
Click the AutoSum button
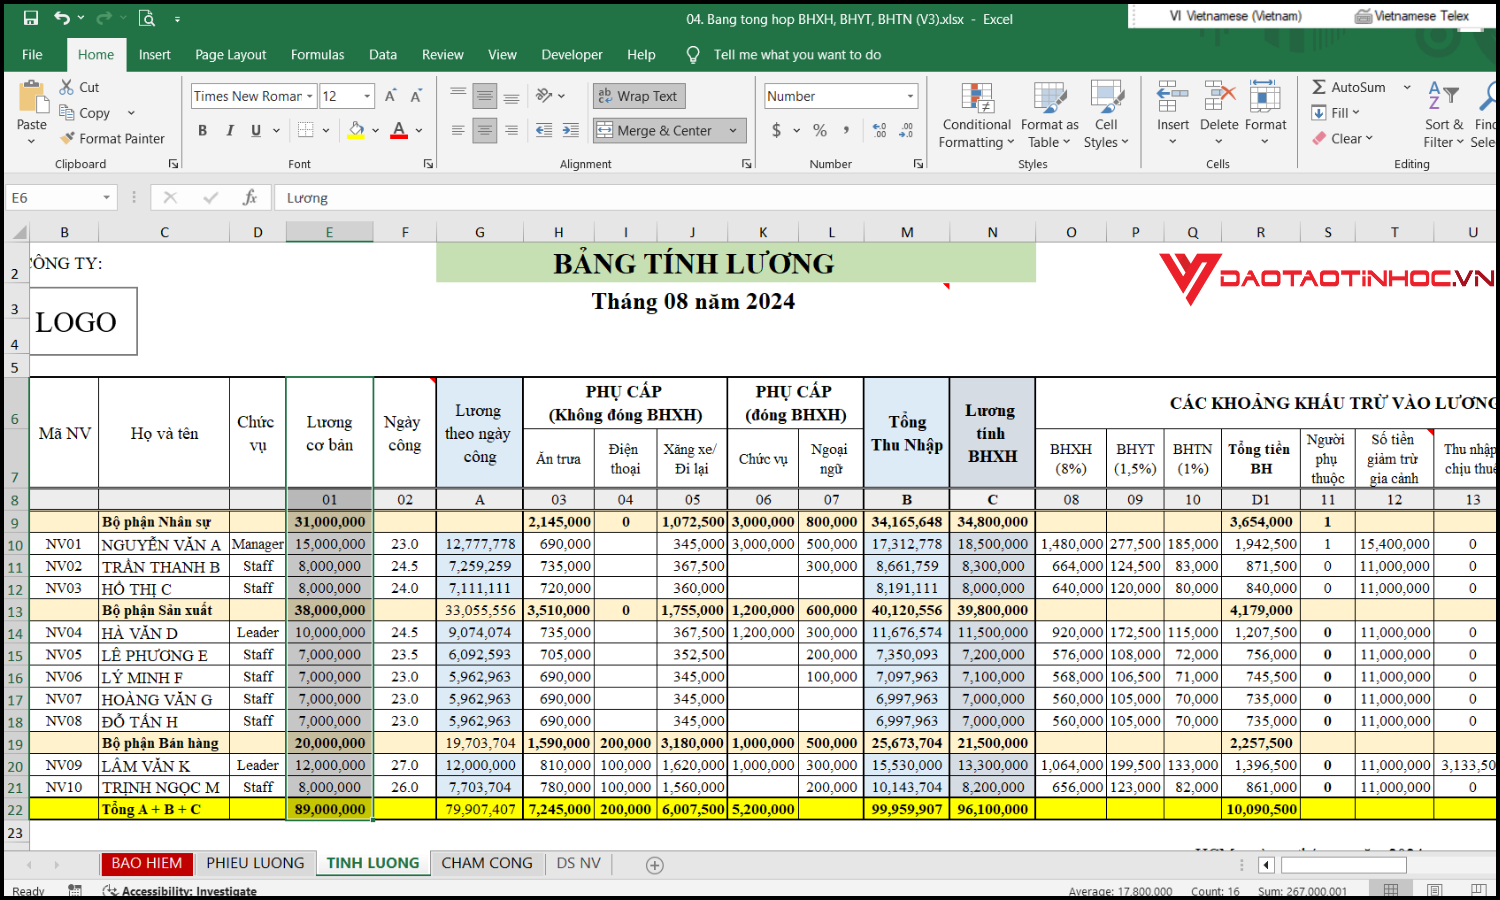(1349, 87)
